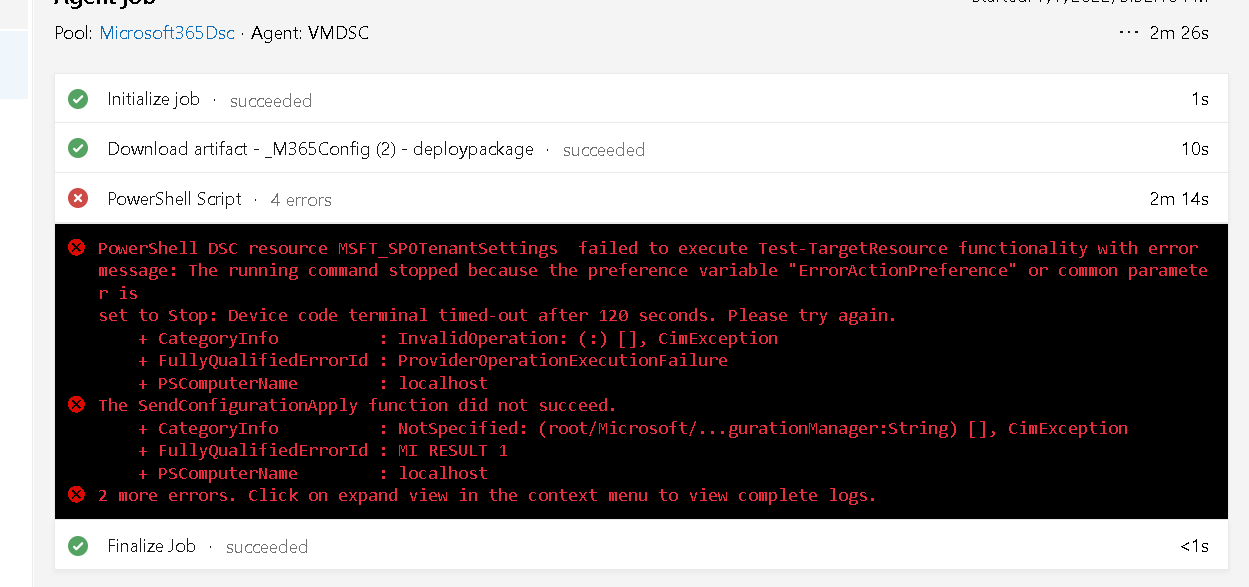Click the 2m 14s duration of PowerShell Script
Image resolution: width=1249 pixels, height=587 pixels.
pos(1178,197)
